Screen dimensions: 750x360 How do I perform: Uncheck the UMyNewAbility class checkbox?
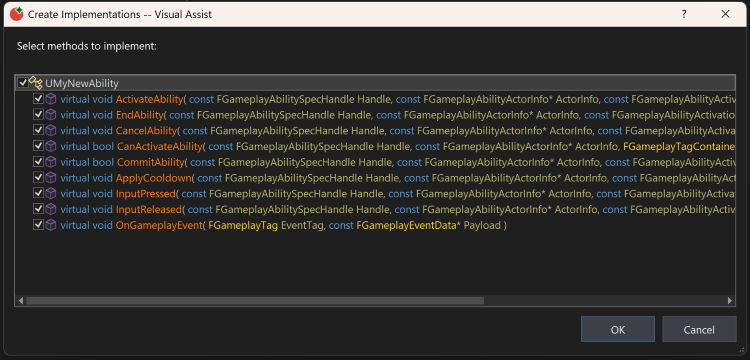point(22,83)
